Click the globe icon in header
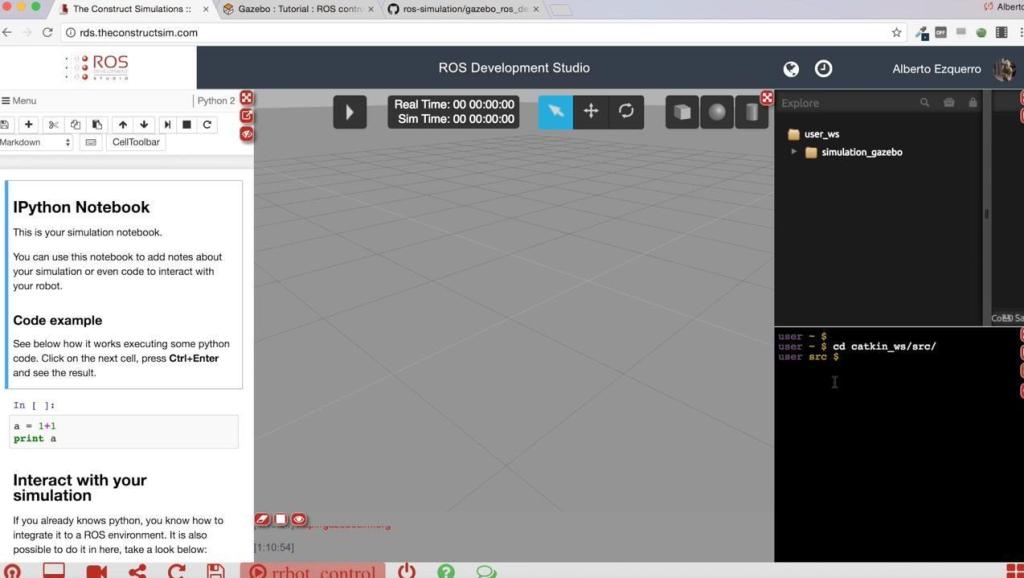 tap(791, 69)
